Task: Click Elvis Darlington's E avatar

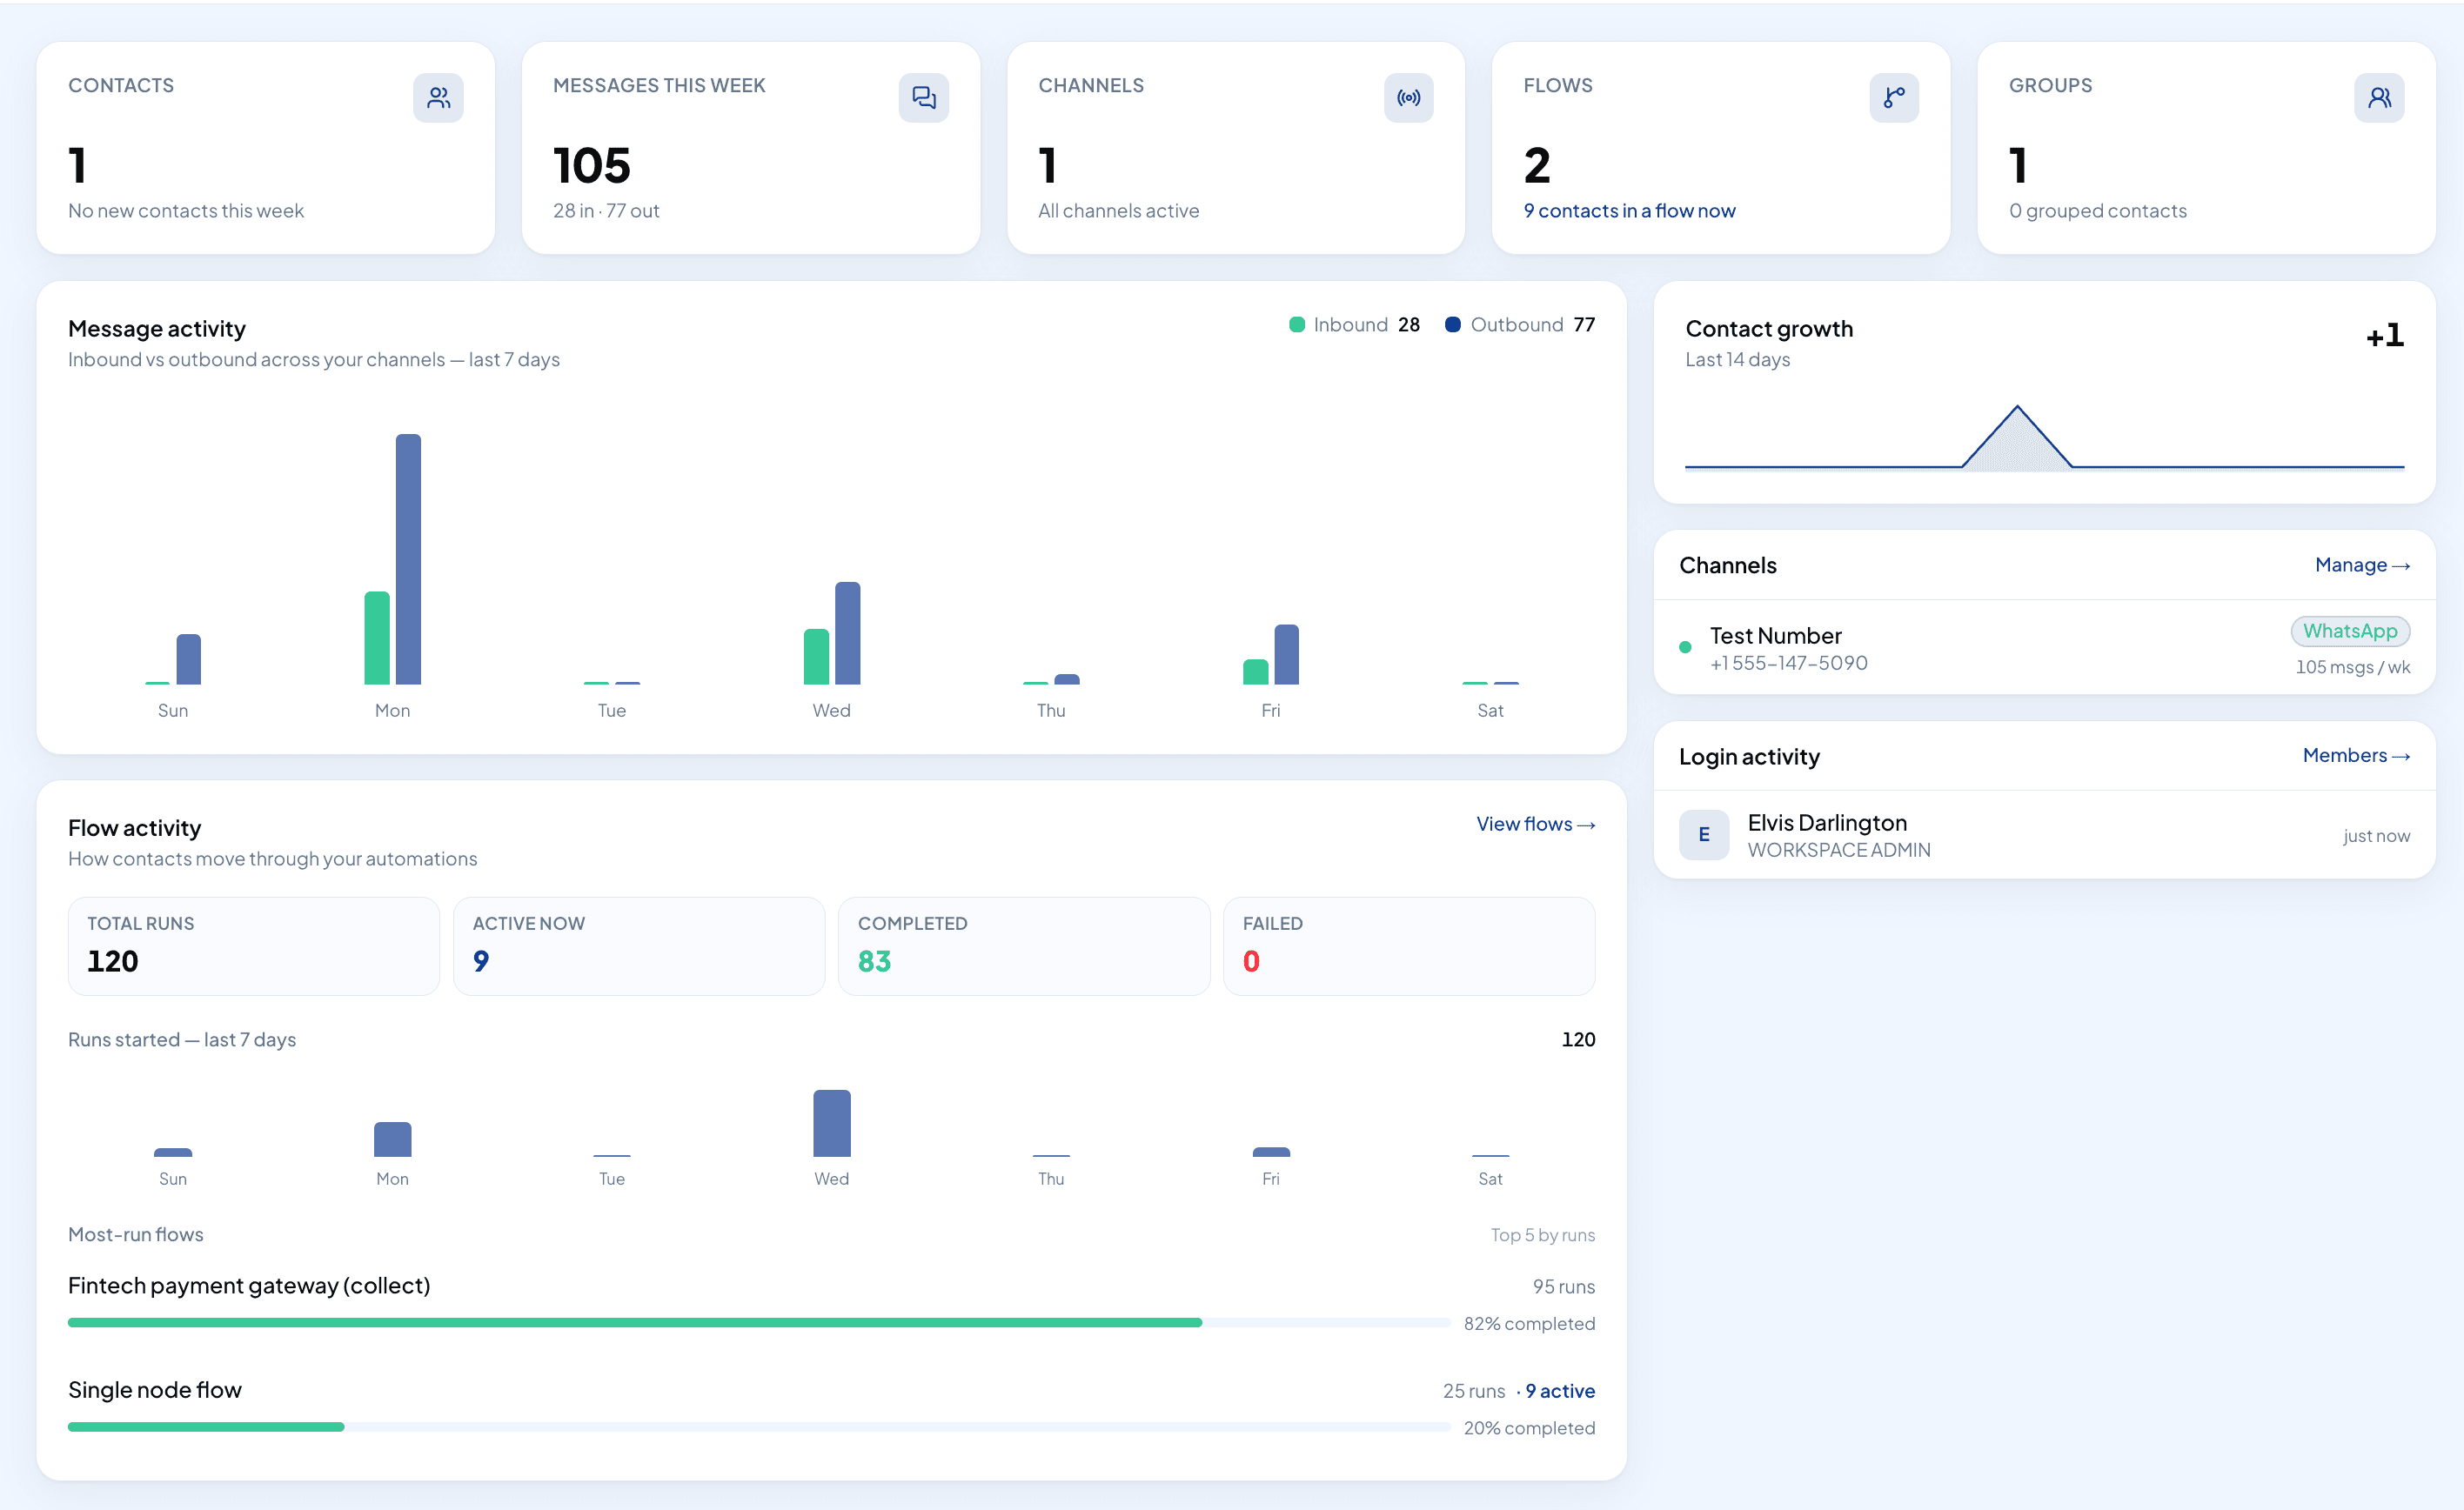Action: click(x=1704, y=835)
